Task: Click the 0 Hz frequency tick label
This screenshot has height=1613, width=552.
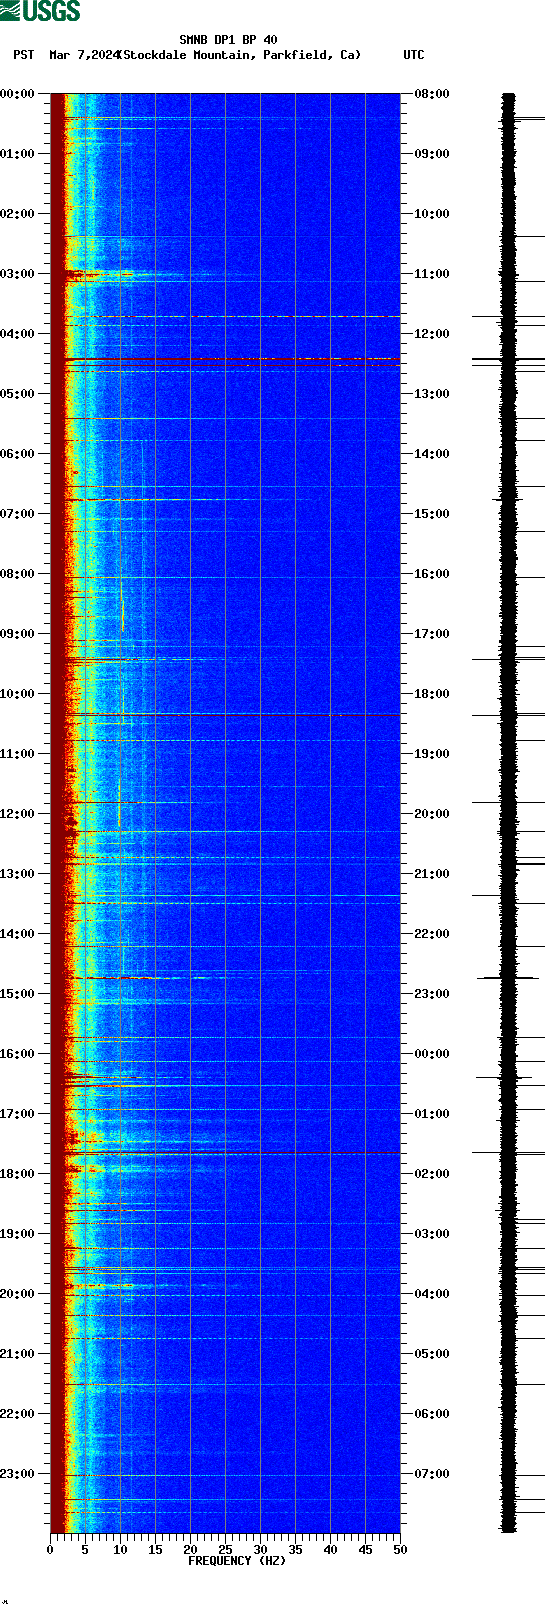Action: [x=50, y=1550]
